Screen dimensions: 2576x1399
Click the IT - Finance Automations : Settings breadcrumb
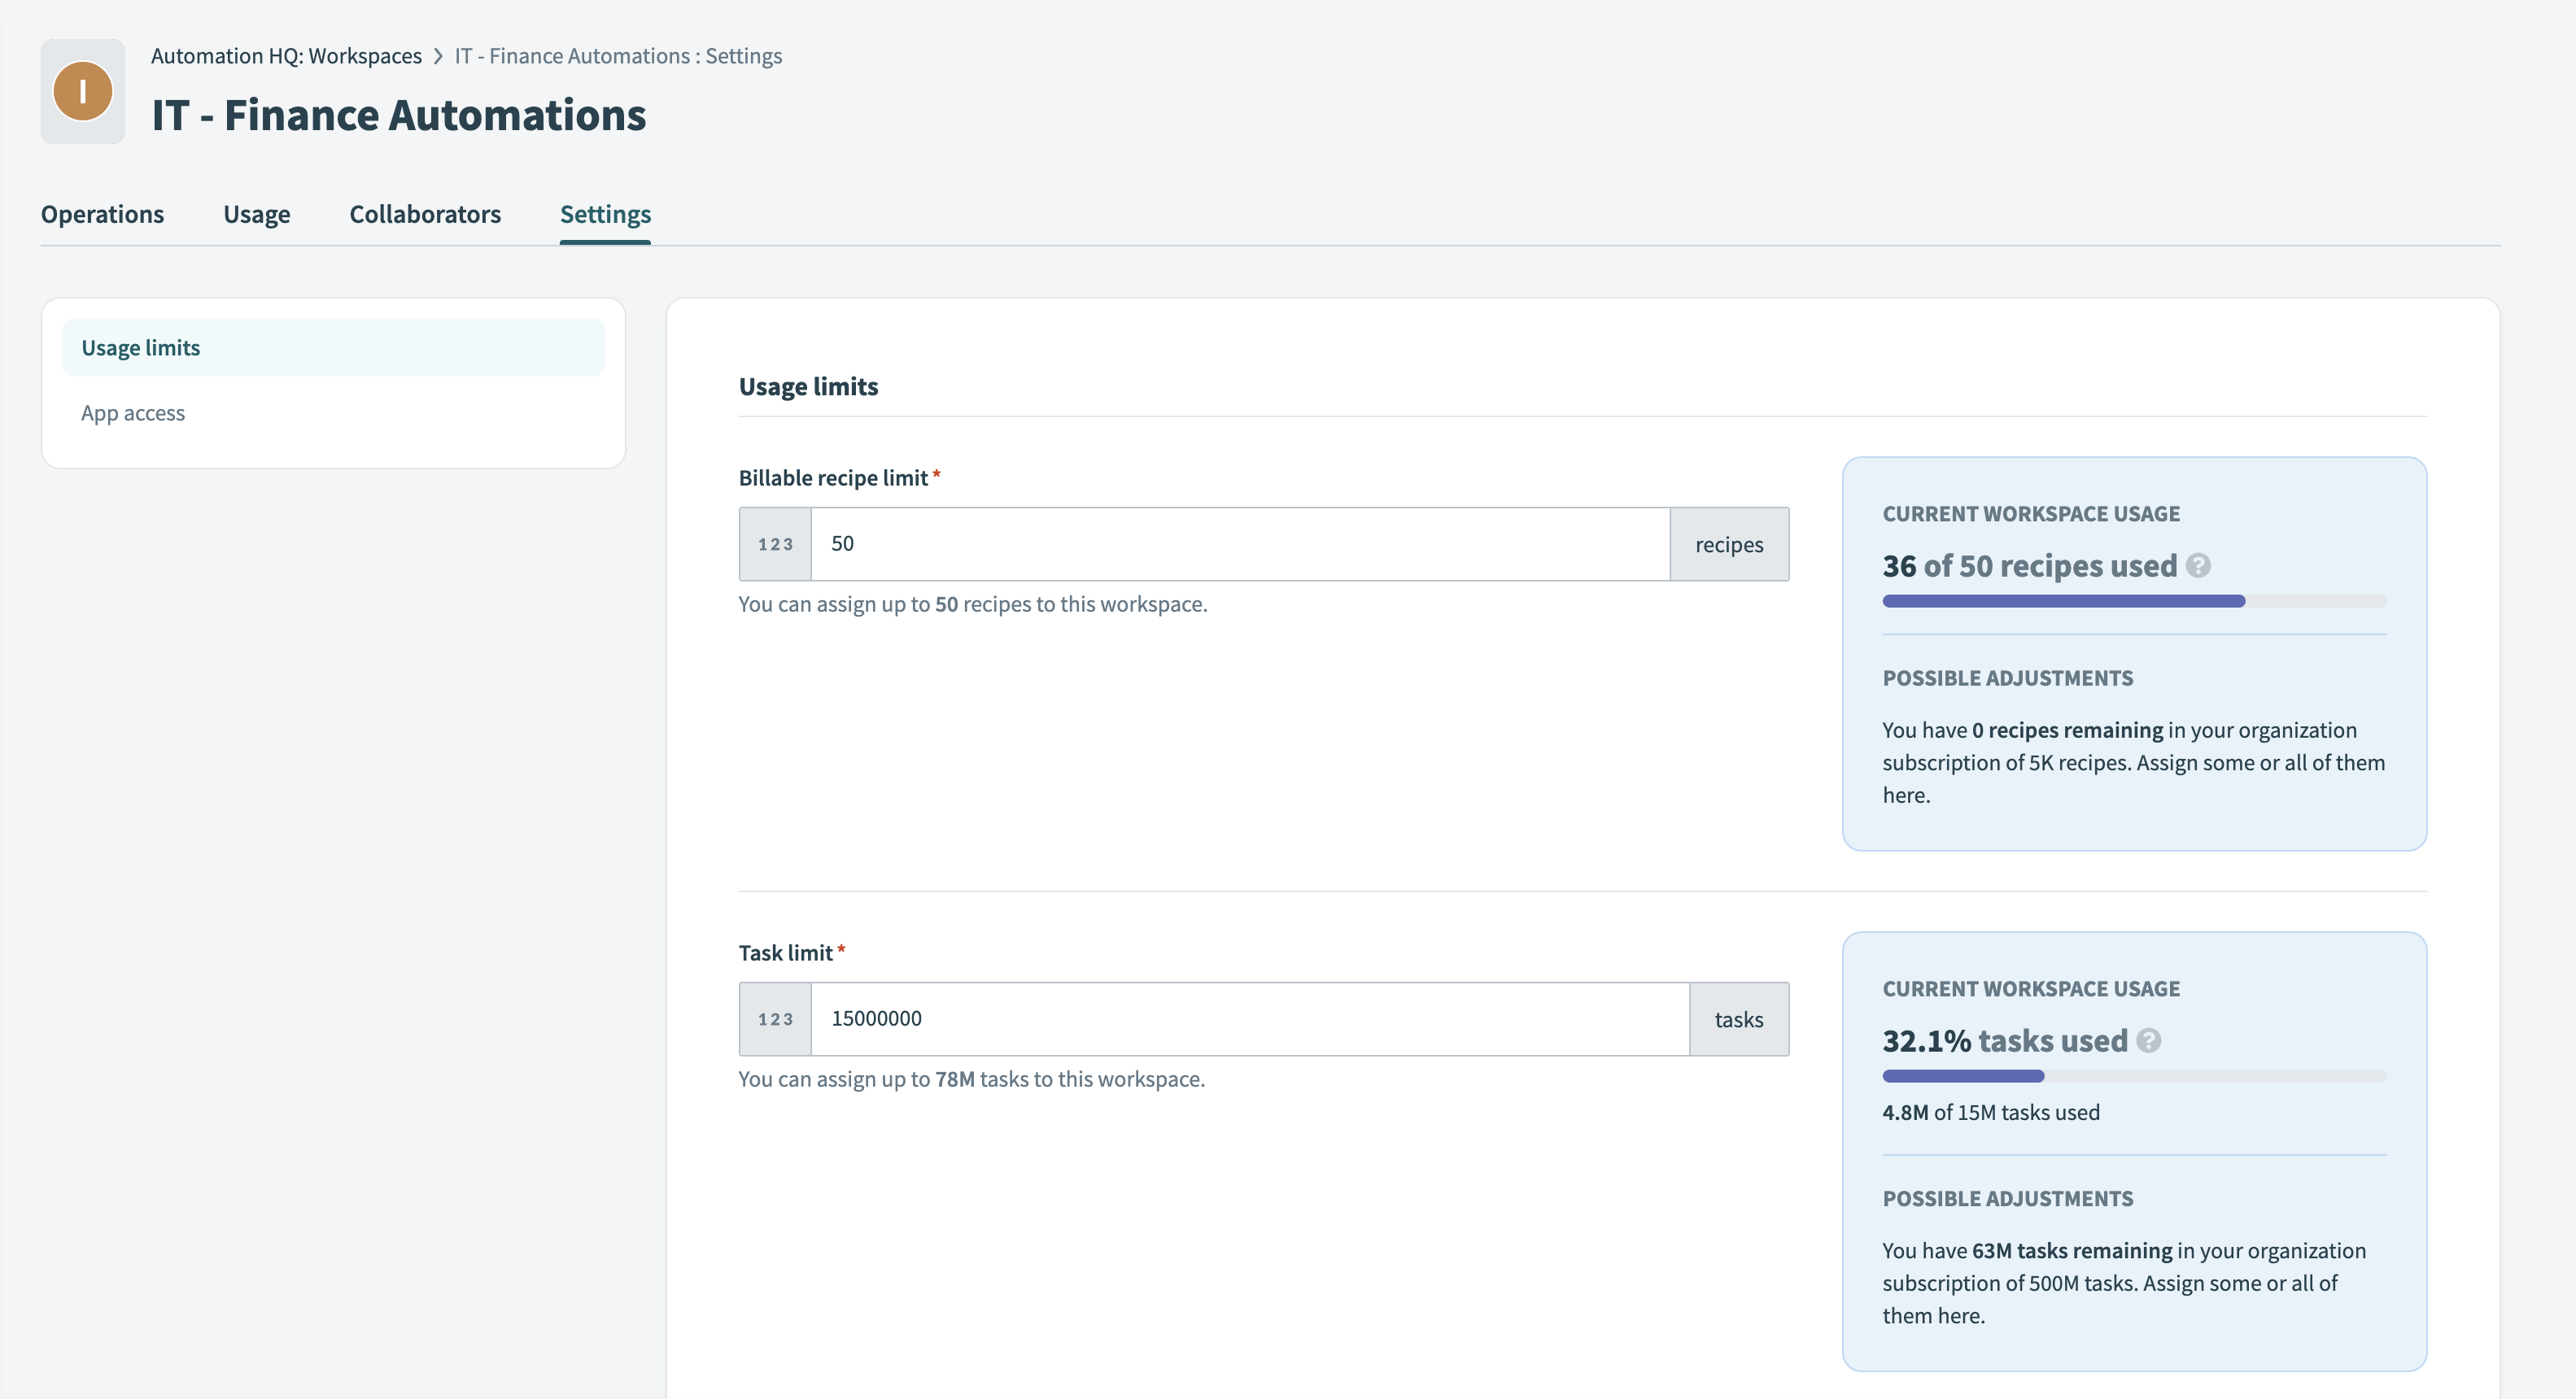click(618, 56)
